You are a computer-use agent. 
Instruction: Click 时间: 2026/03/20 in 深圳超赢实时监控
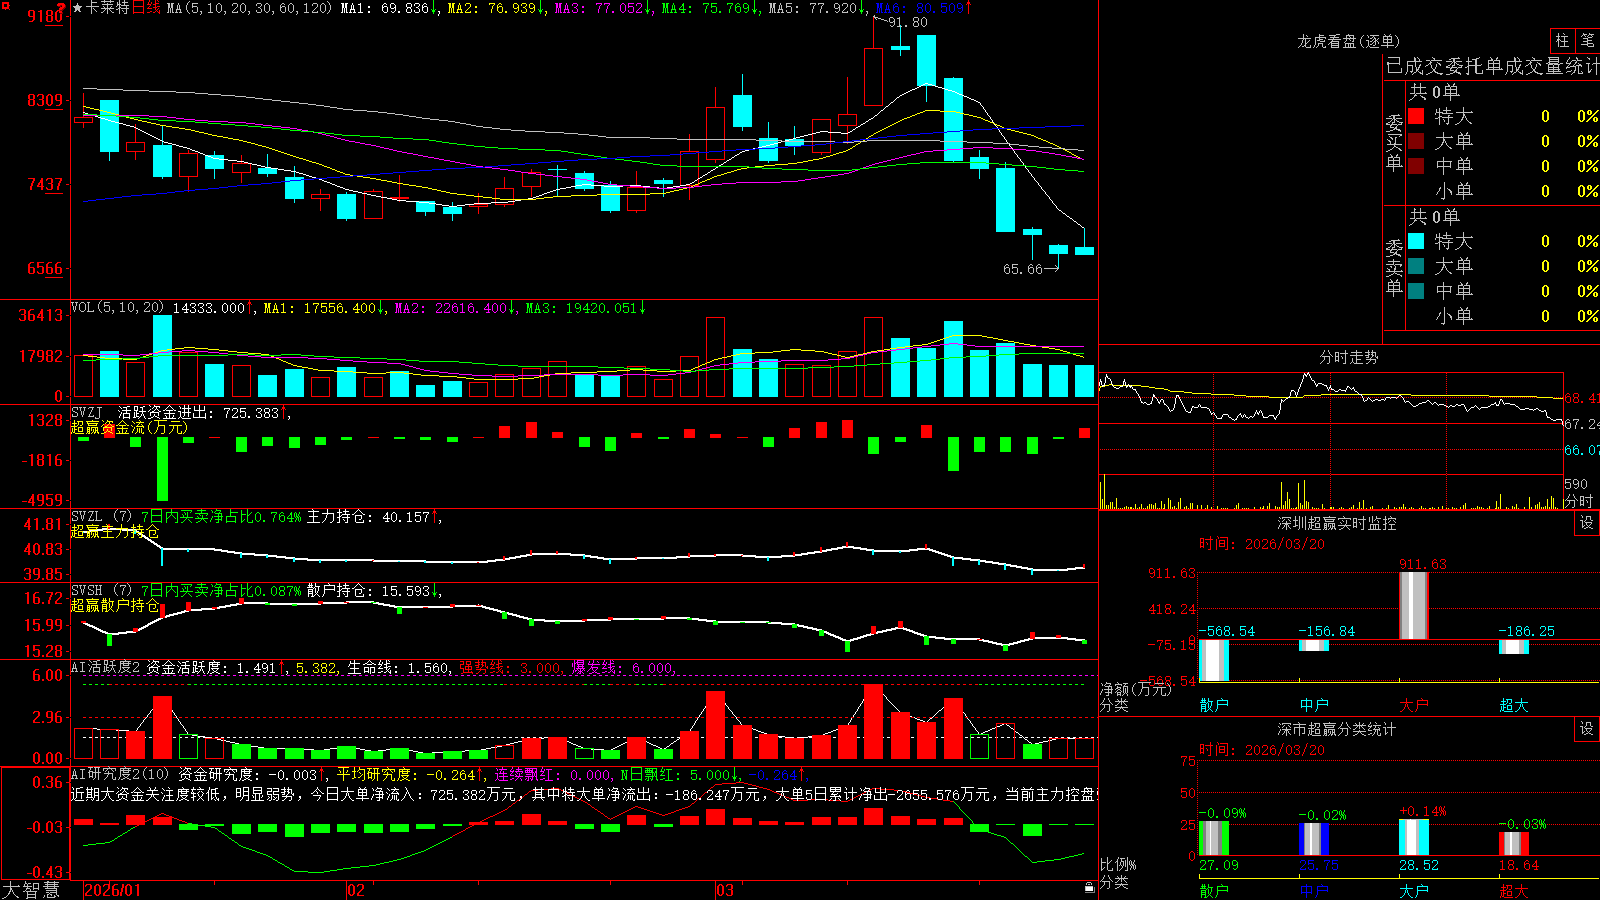(x=1262, y=544)
